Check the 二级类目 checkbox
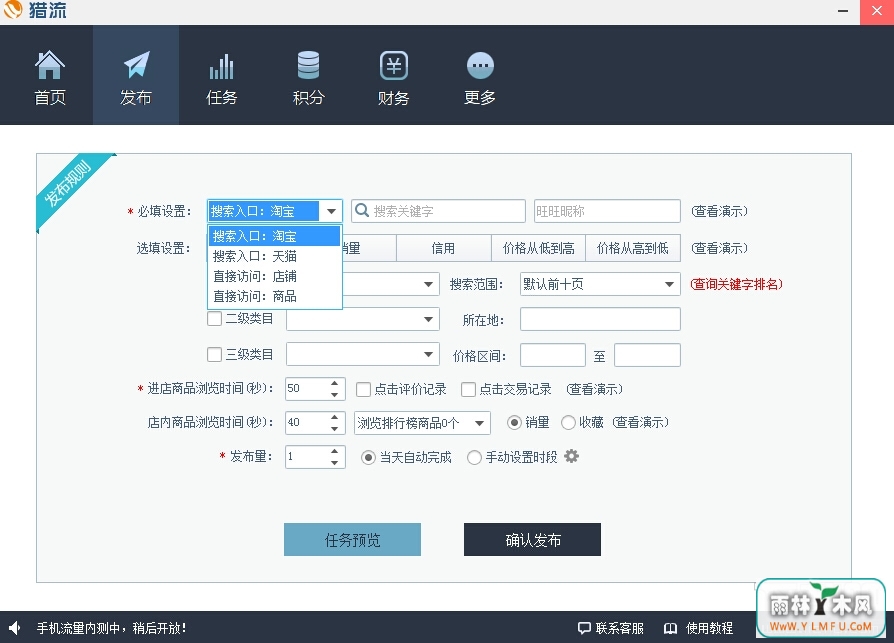Screen dimensions: 894x643 coord(214,318)
